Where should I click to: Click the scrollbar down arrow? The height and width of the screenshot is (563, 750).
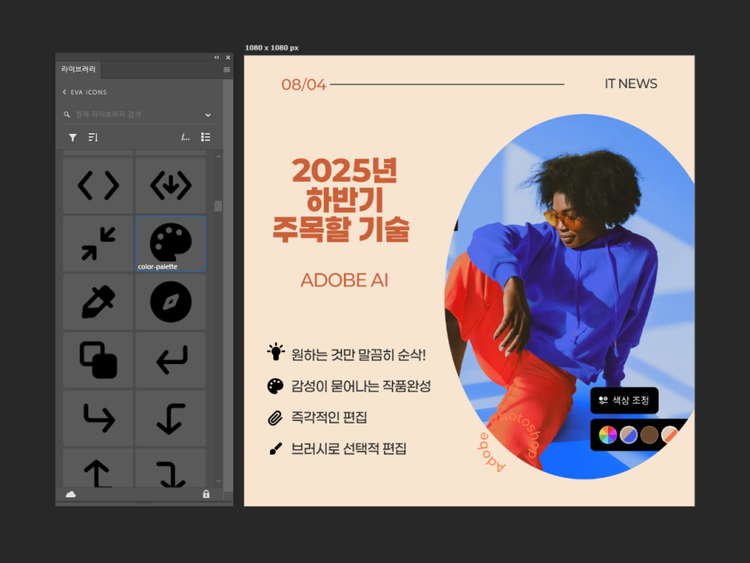click(x=218, y=481)
